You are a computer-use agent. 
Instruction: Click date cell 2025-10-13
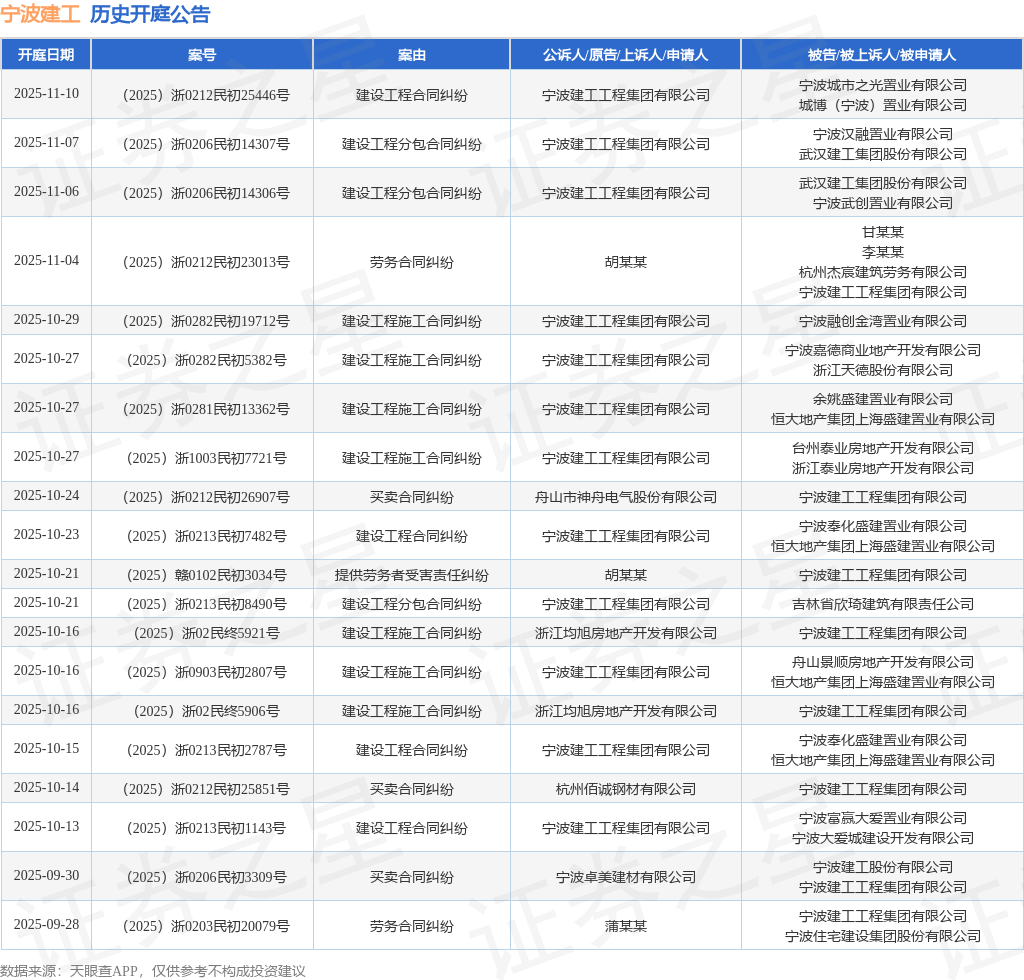(46, 827)
